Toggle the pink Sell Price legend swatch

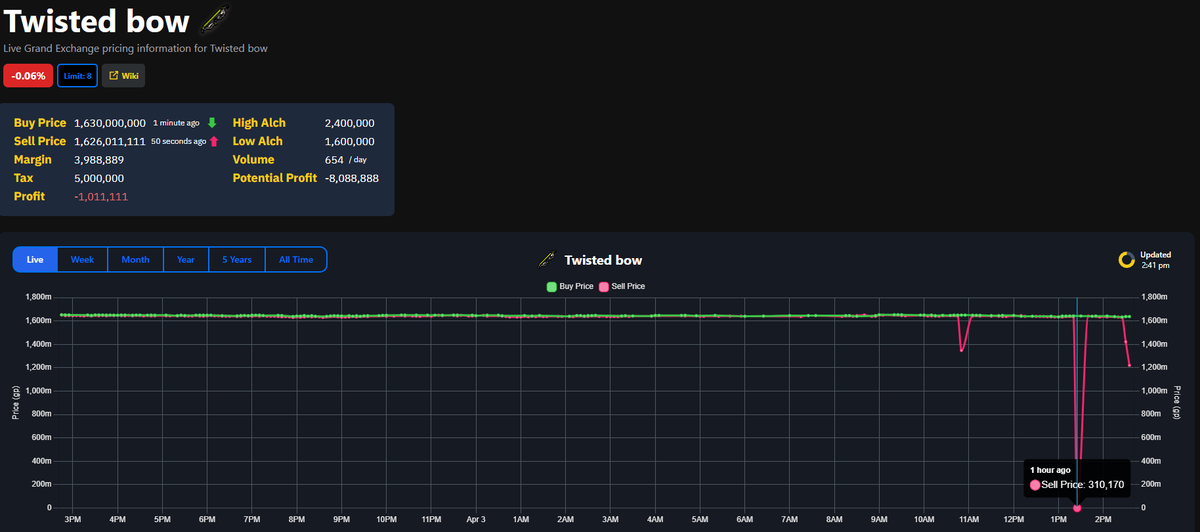604,287
